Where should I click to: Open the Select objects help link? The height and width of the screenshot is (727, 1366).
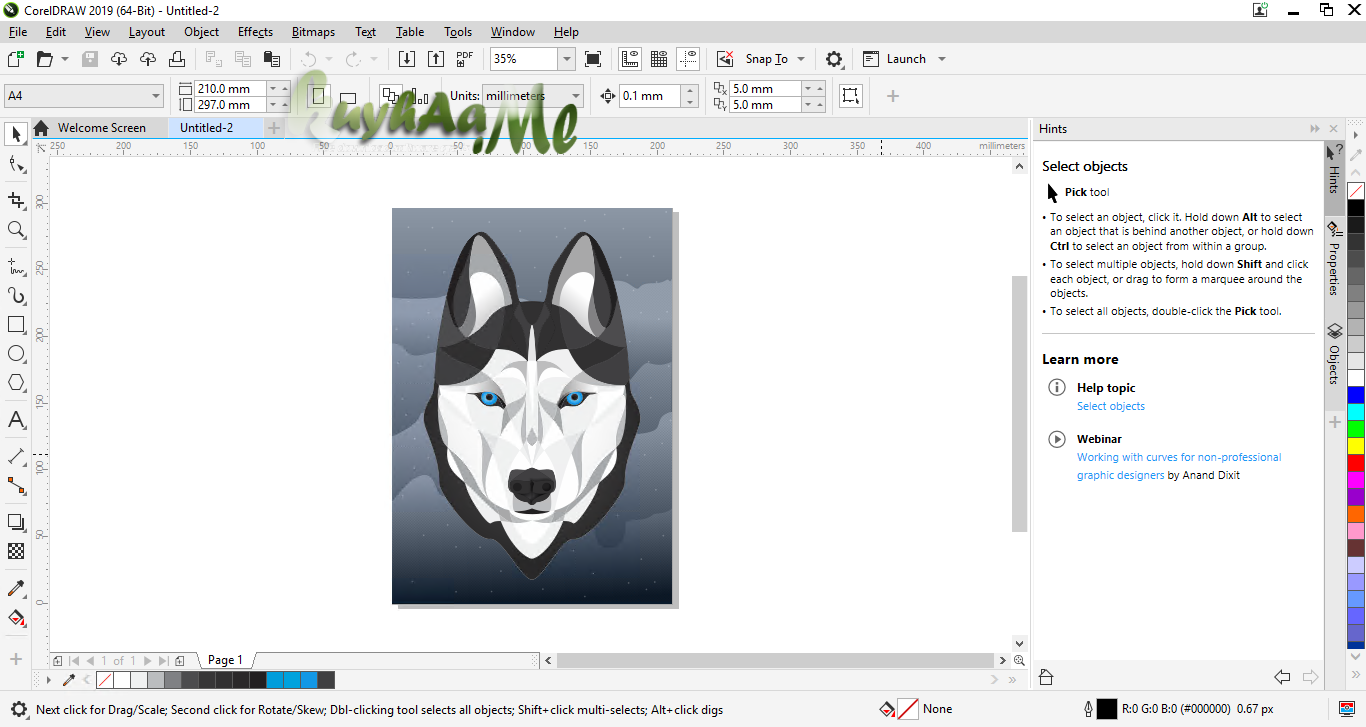pyautogui.click(x=1110, y=406)
